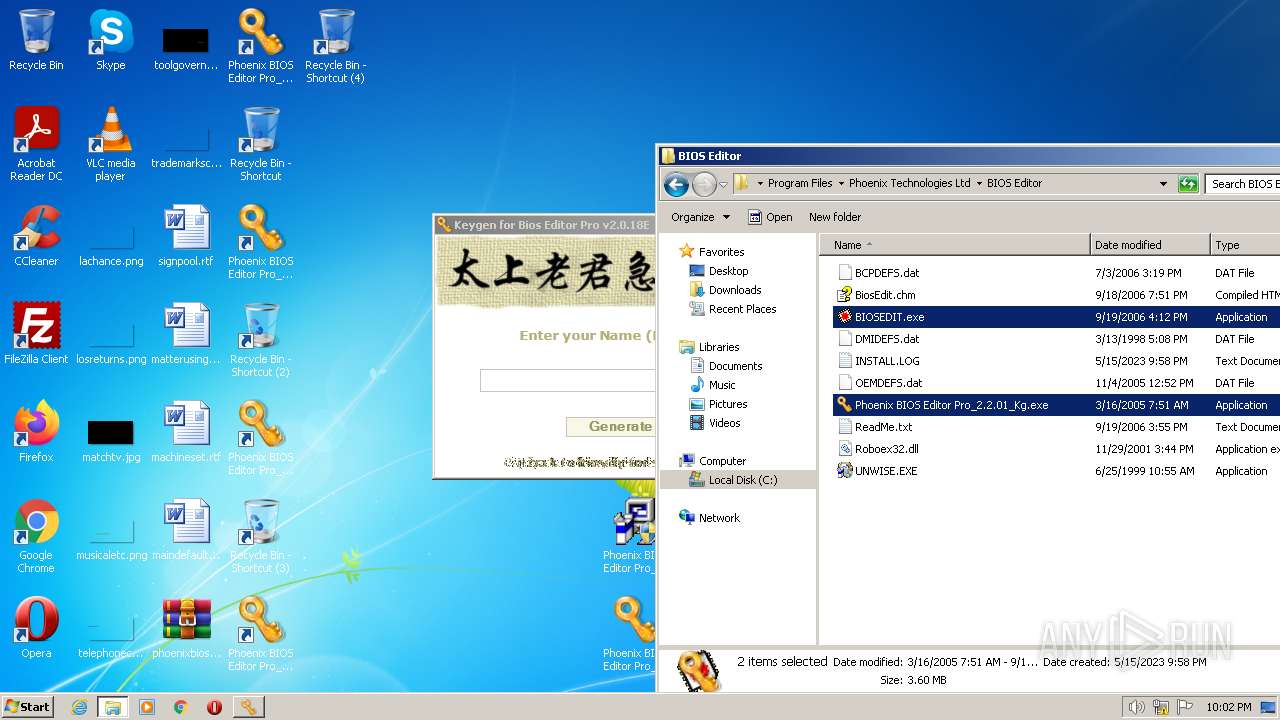Screen dimensions: 1280x720
Task: Open Recent Places in Favorites
Action: (x=742, y=309)
